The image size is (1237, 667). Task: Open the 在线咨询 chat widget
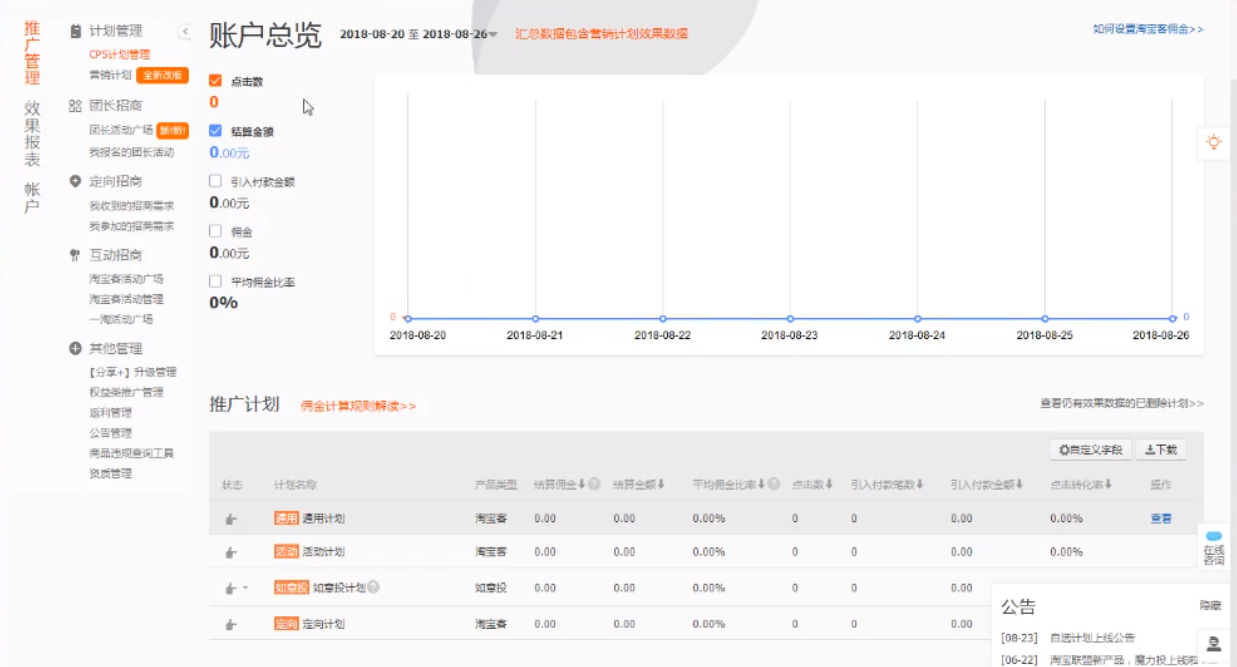point(1213,549)
